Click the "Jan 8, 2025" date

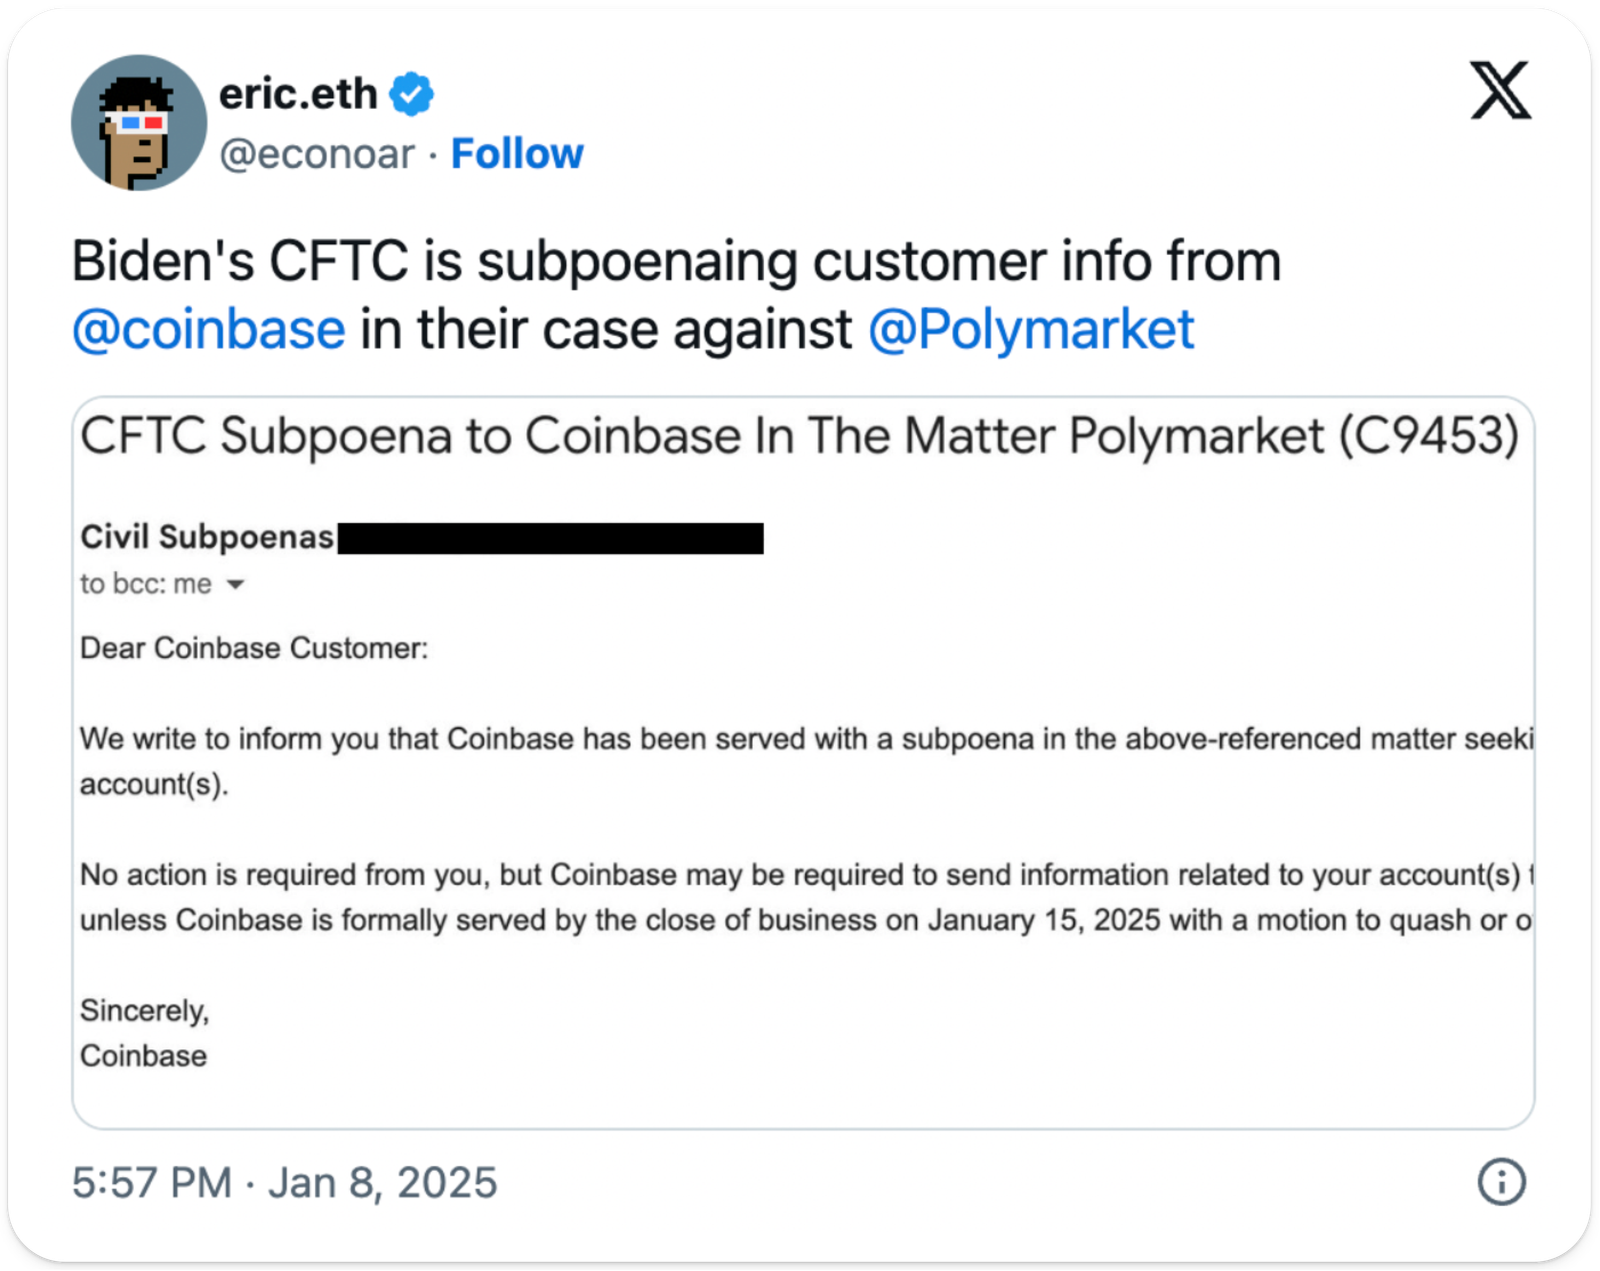[382, 1183]
